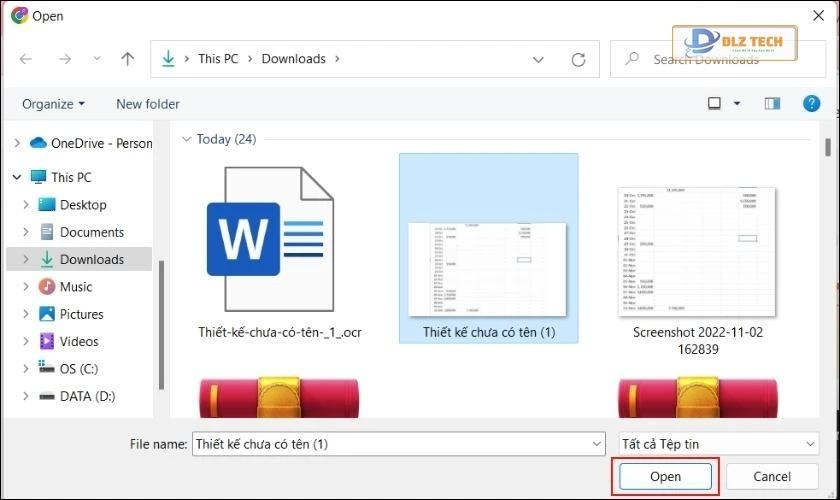The width and height of the screenshot is (840, 500).
Task: Toggle the preview pane icon
Action: pyautogui.click(x=772, y=103)
